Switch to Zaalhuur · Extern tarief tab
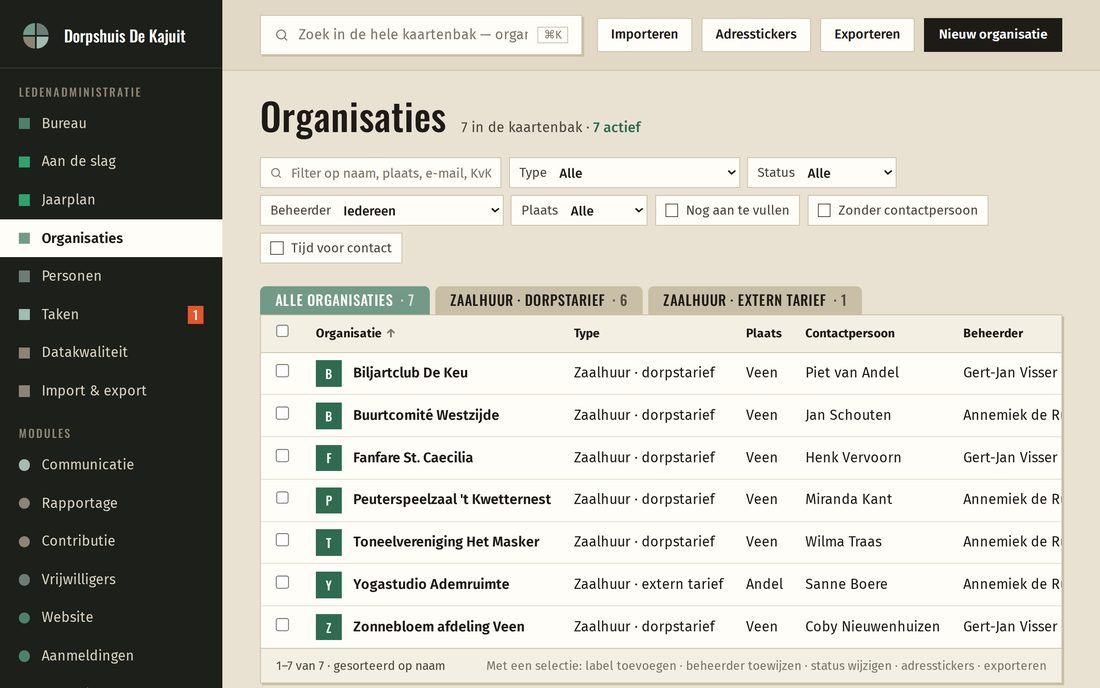The height and width of the screenshot is (688, 1100). [x=755, y=300]
